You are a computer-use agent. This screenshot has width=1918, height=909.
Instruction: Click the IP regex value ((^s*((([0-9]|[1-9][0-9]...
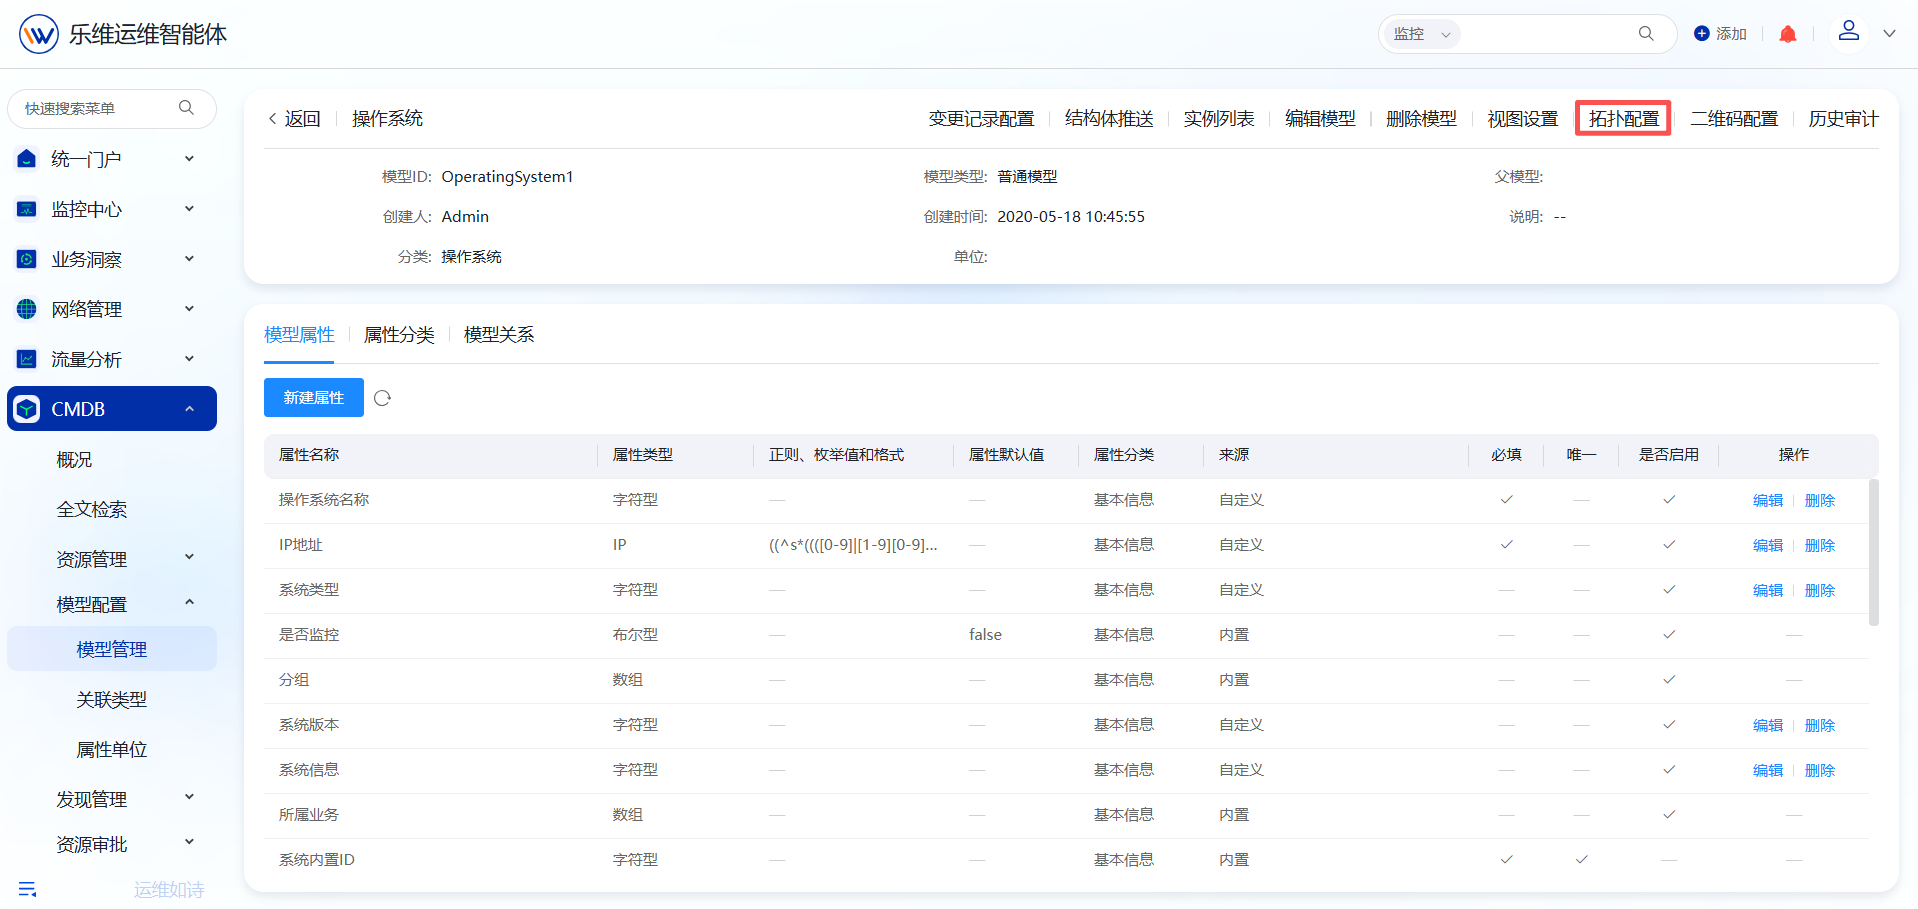(853, 545)
